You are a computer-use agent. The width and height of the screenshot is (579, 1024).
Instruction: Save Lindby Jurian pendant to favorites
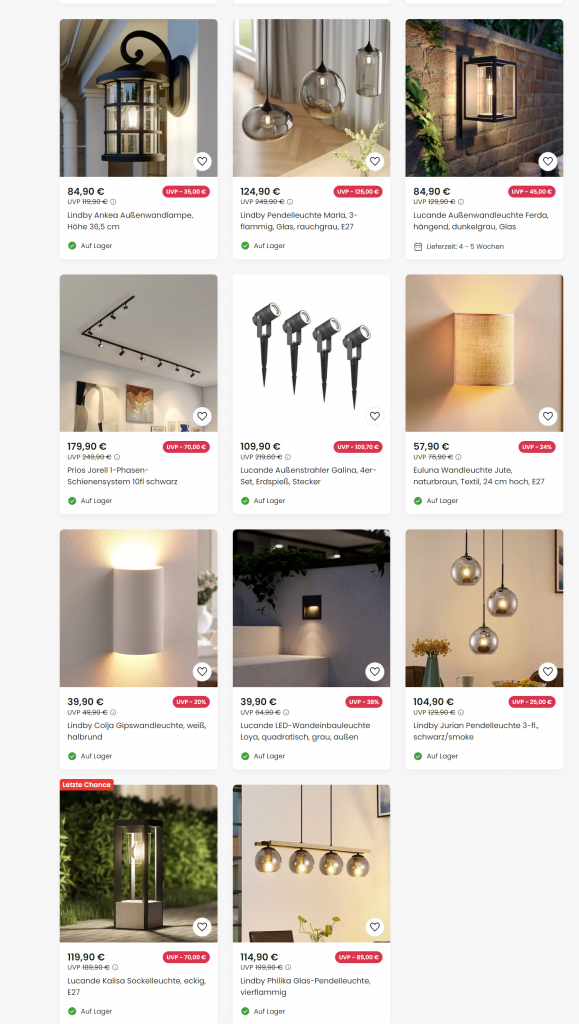pos(548,671)
